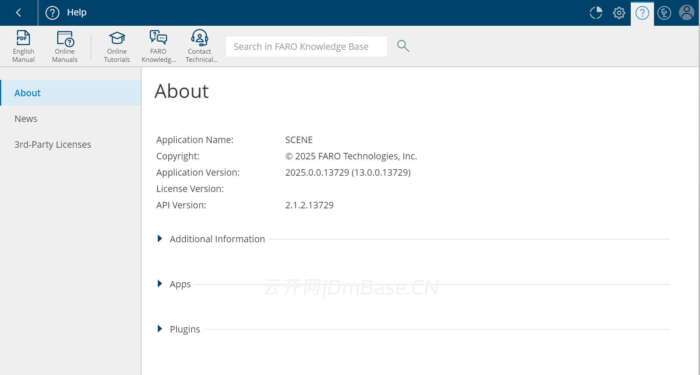Open settings gear in header
This screenshot has width=700, height=375.
click(x=619, y=13)
